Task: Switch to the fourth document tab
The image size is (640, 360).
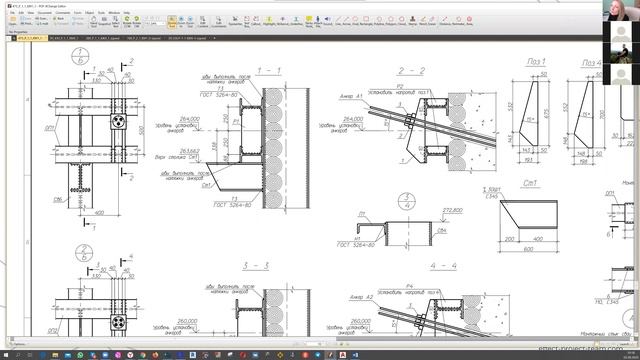Action: point(143,38)
